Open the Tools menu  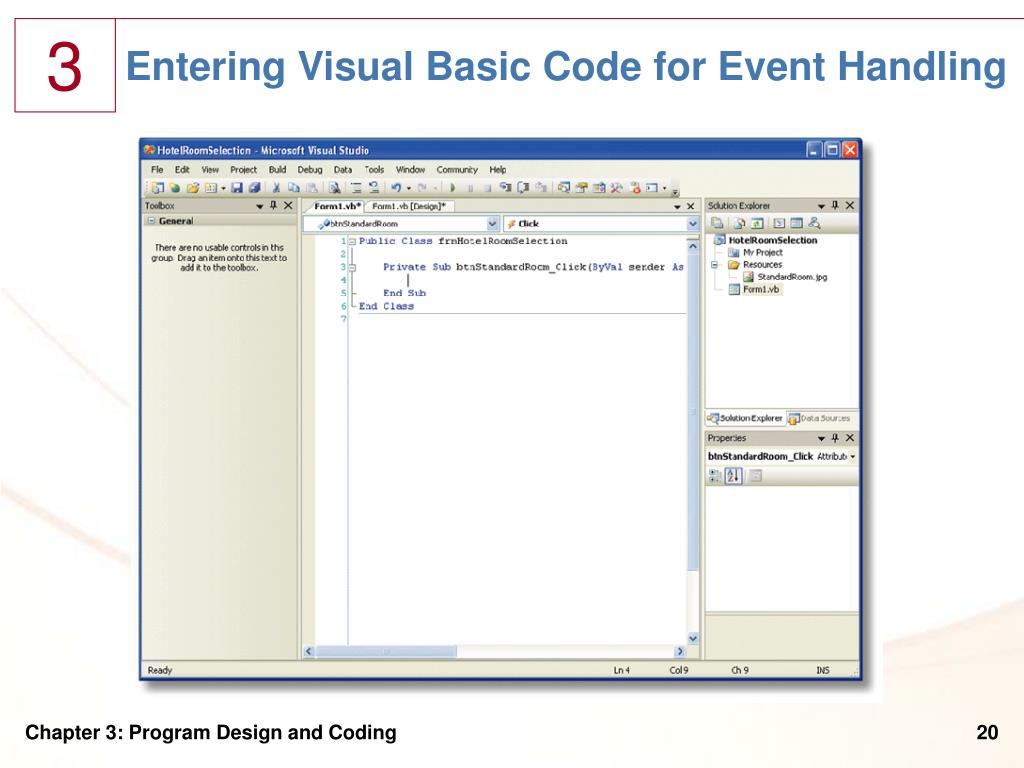tap(374, 169)
